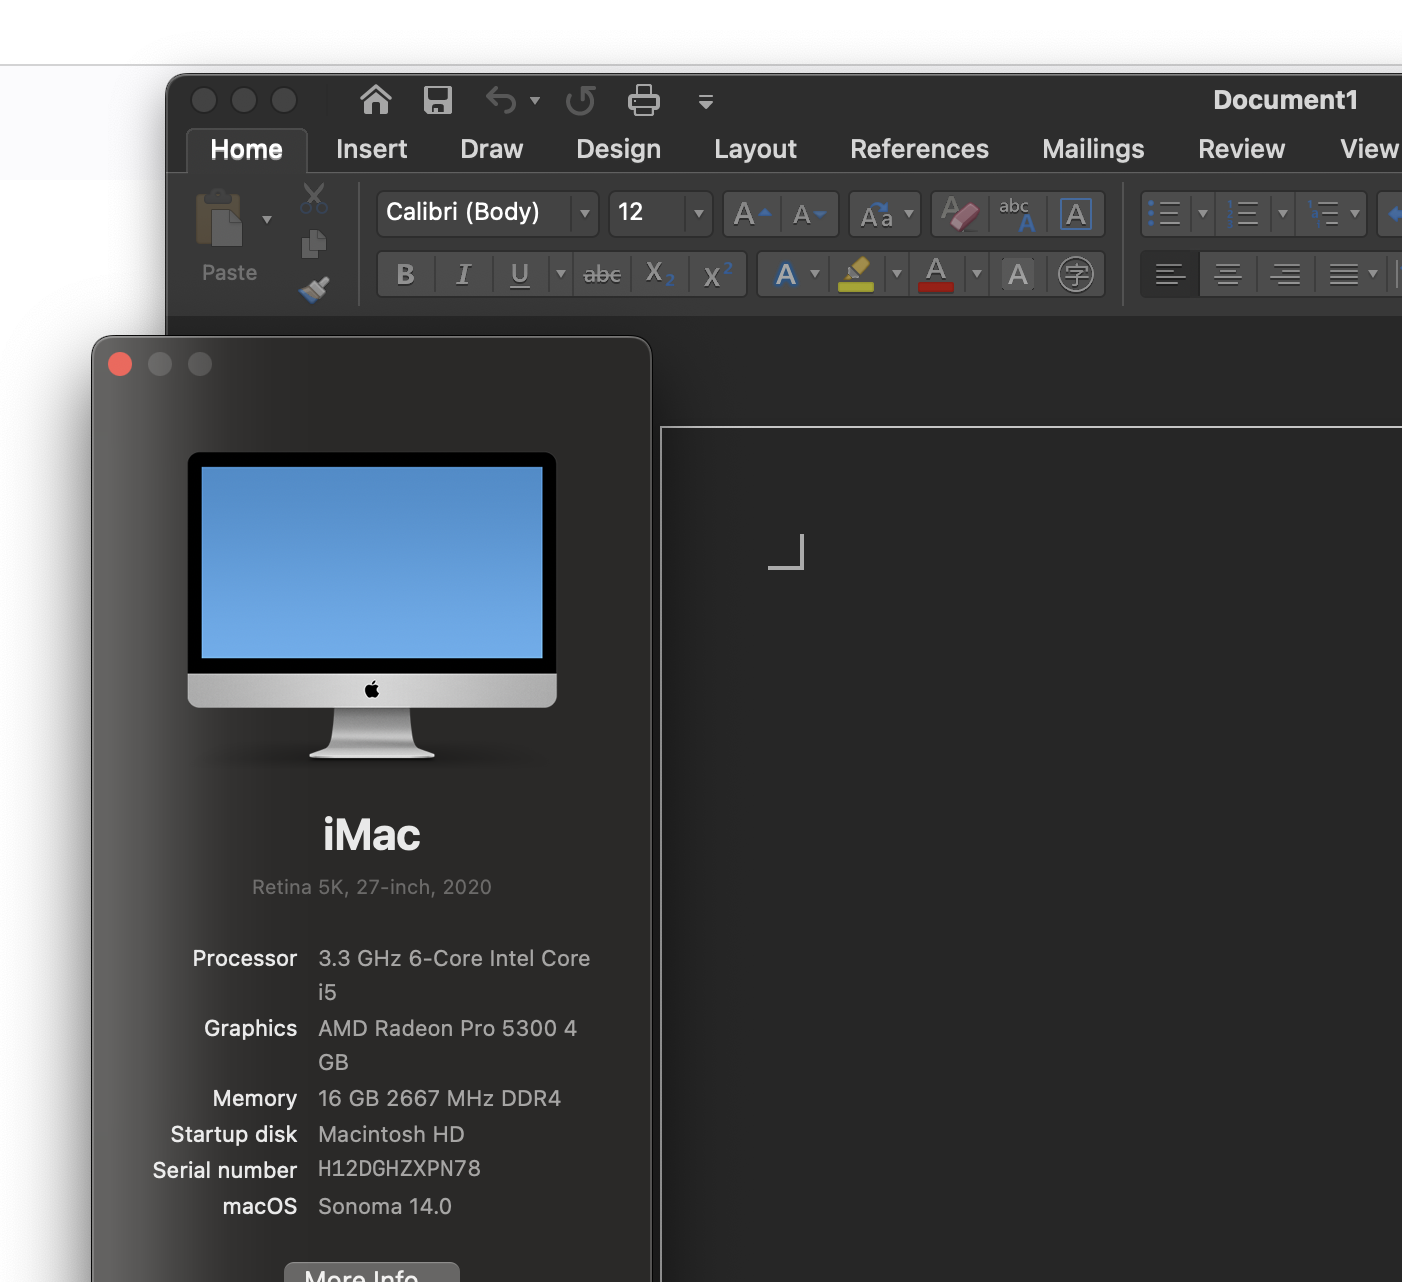Screen dimensions: 1402x1282
Task: Toggle Italic formatting
Action: [x=463, y=274]
